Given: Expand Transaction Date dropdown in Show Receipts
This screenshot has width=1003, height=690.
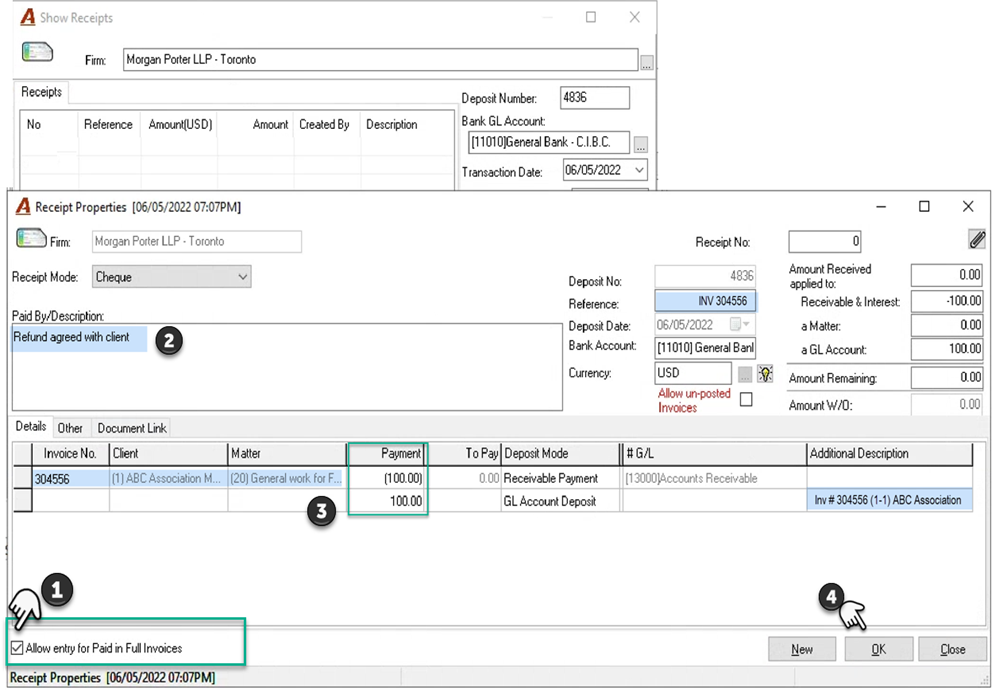Looking at the screenshot, I should point(638,170).
